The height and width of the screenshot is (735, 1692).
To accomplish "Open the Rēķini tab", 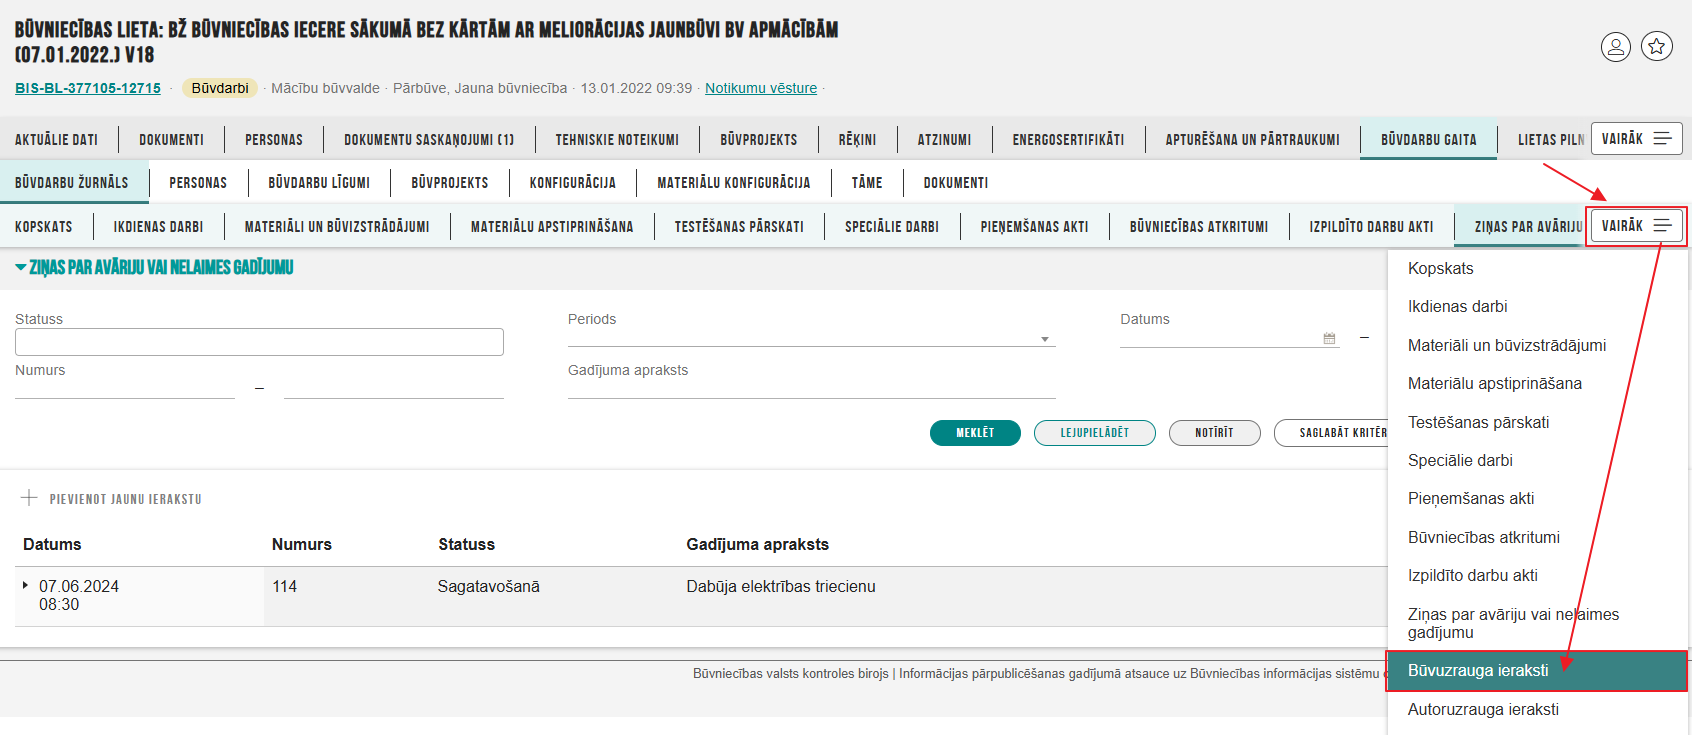I will coord(857,140).
